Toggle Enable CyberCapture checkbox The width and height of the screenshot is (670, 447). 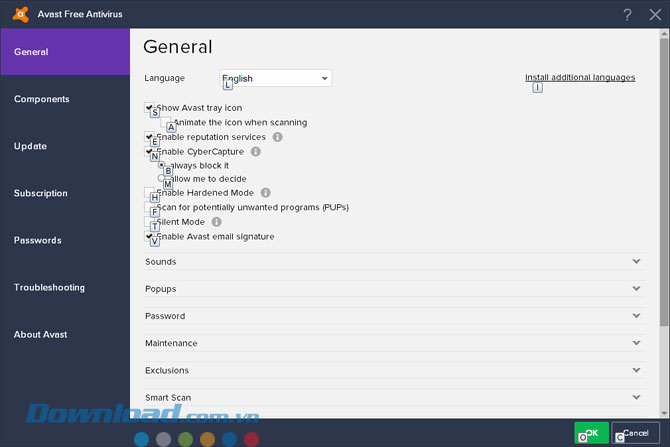pyautogui.click(x=149, y=151)
